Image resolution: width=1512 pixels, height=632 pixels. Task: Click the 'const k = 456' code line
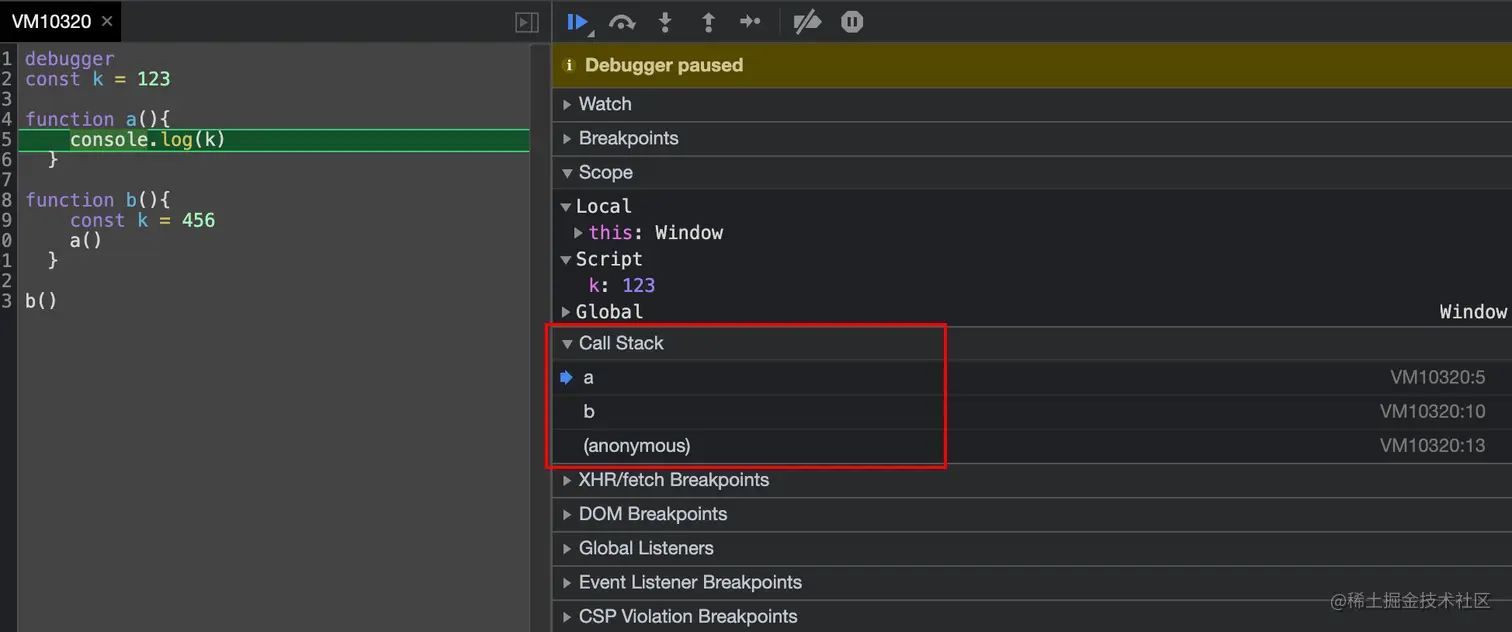142,220
